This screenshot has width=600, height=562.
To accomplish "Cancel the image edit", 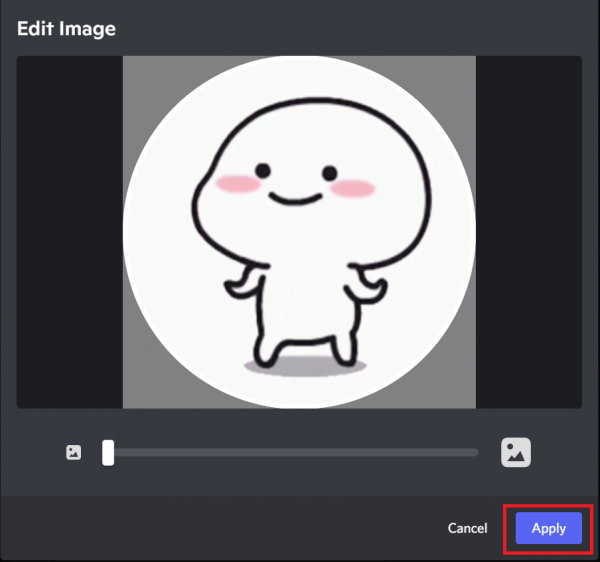I will (467, 528).
